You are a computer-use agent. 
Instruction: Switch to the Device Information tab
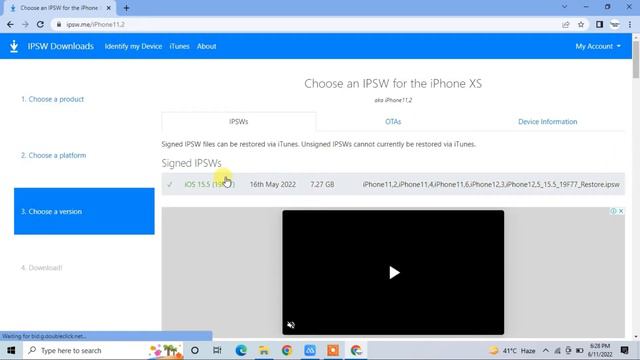click(x=547, y=122)
